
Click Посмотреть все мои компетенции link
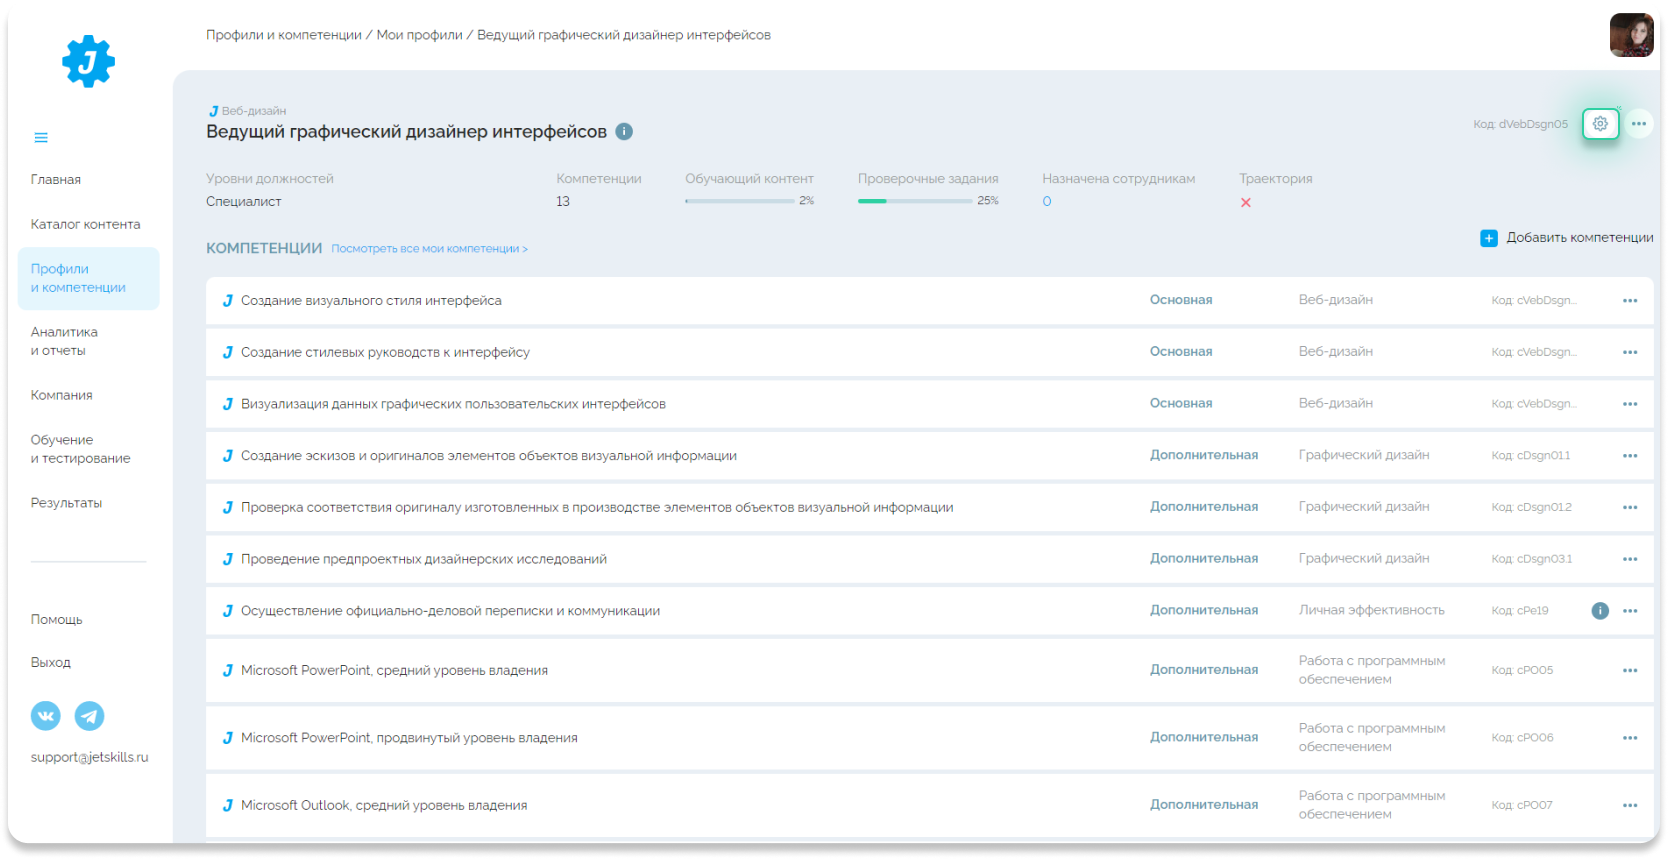pos(429,249)
